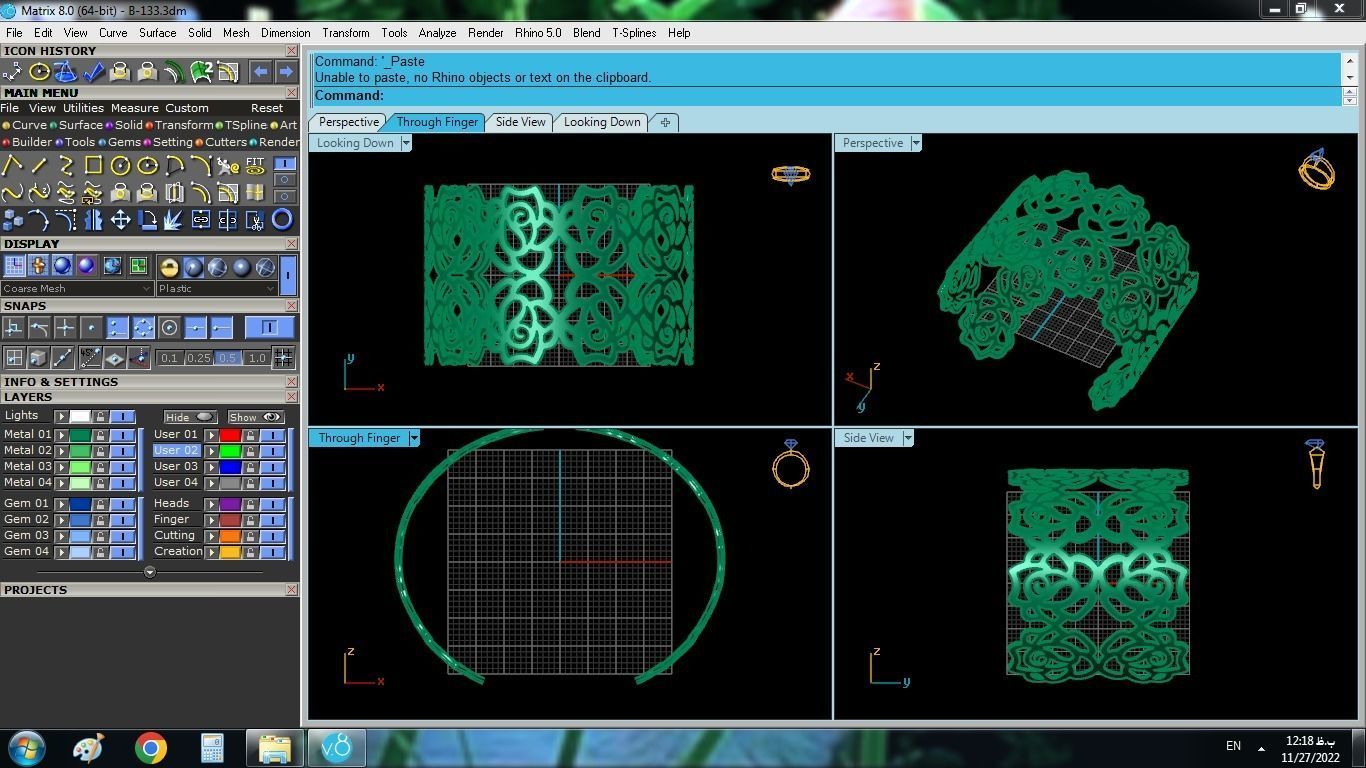Click the Command input field
Viewport: 1366px width, 768px height.
pyautogui.click(x=826, y=96)
